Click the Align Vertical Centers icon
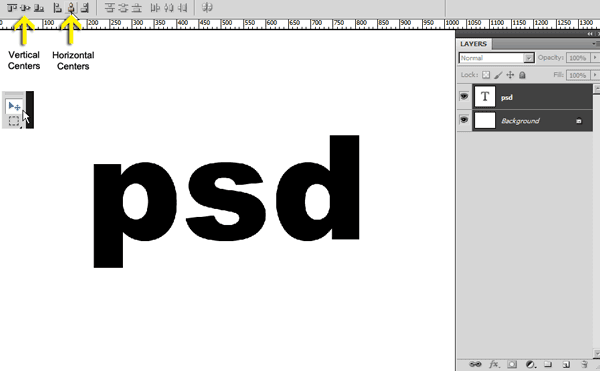600x371 pixels. [x=25, y=8]
